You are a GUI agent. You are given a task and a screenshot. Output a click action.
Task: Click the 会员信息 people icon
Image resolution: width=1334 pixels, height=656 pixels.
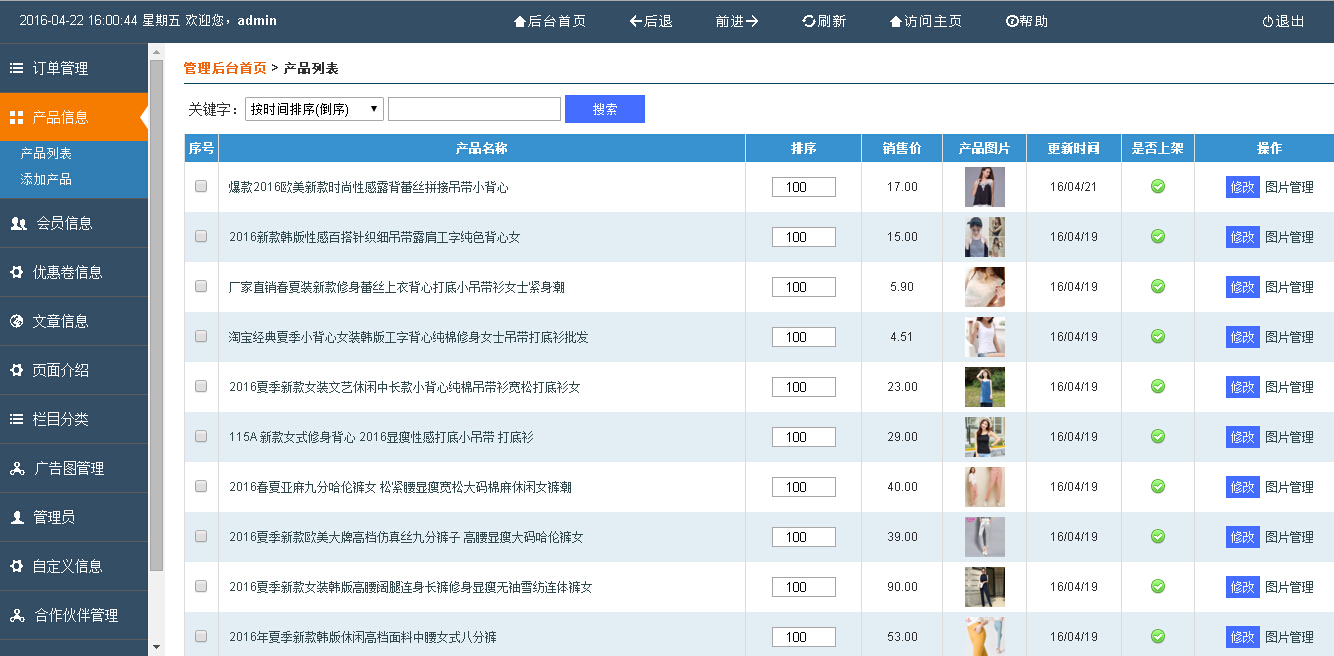click(x=18, y=223)
